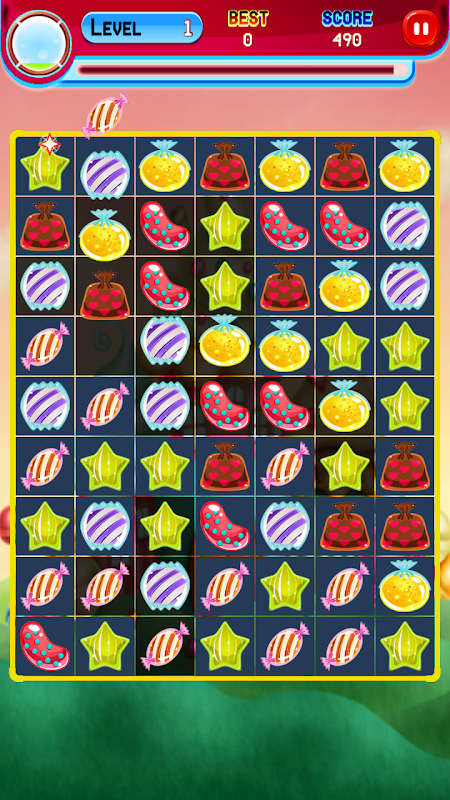450x800 pixels.
Task: Select the red jelly bean in the bottom row
Action: 45,645
